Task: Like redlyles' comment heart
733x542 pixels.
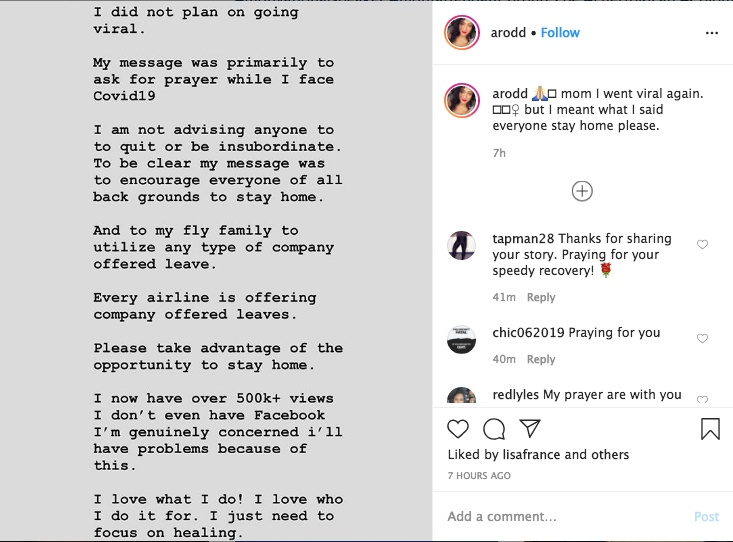Action: [702, 399]
